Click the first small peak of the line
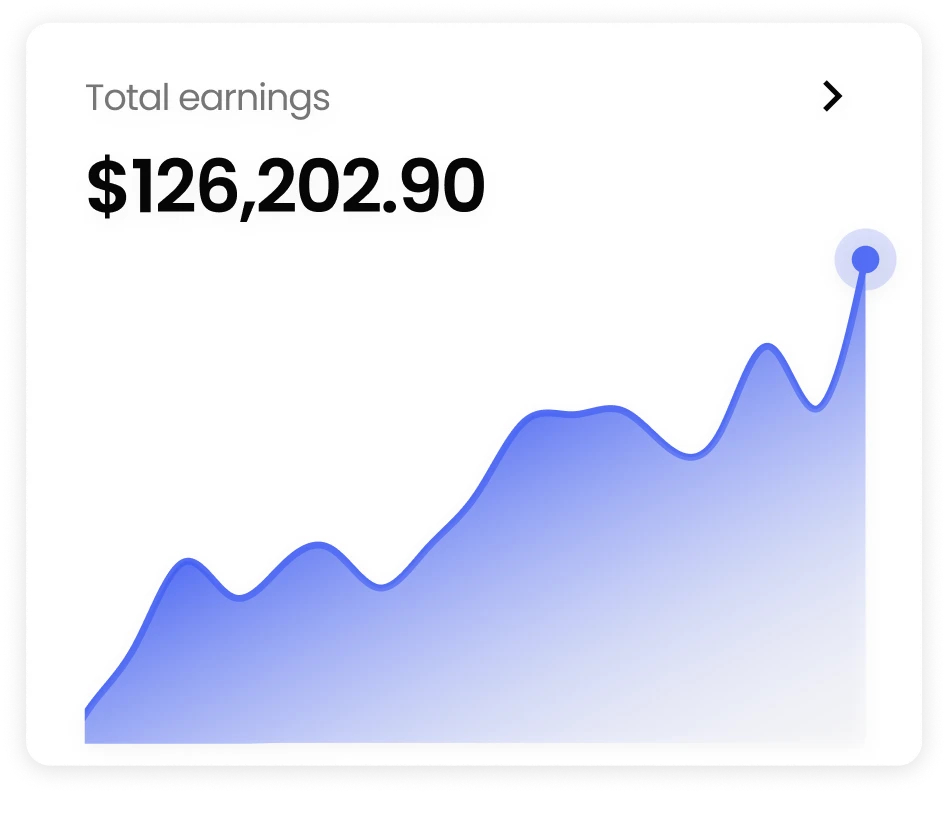Screen dimensions: 949x815 188,562
